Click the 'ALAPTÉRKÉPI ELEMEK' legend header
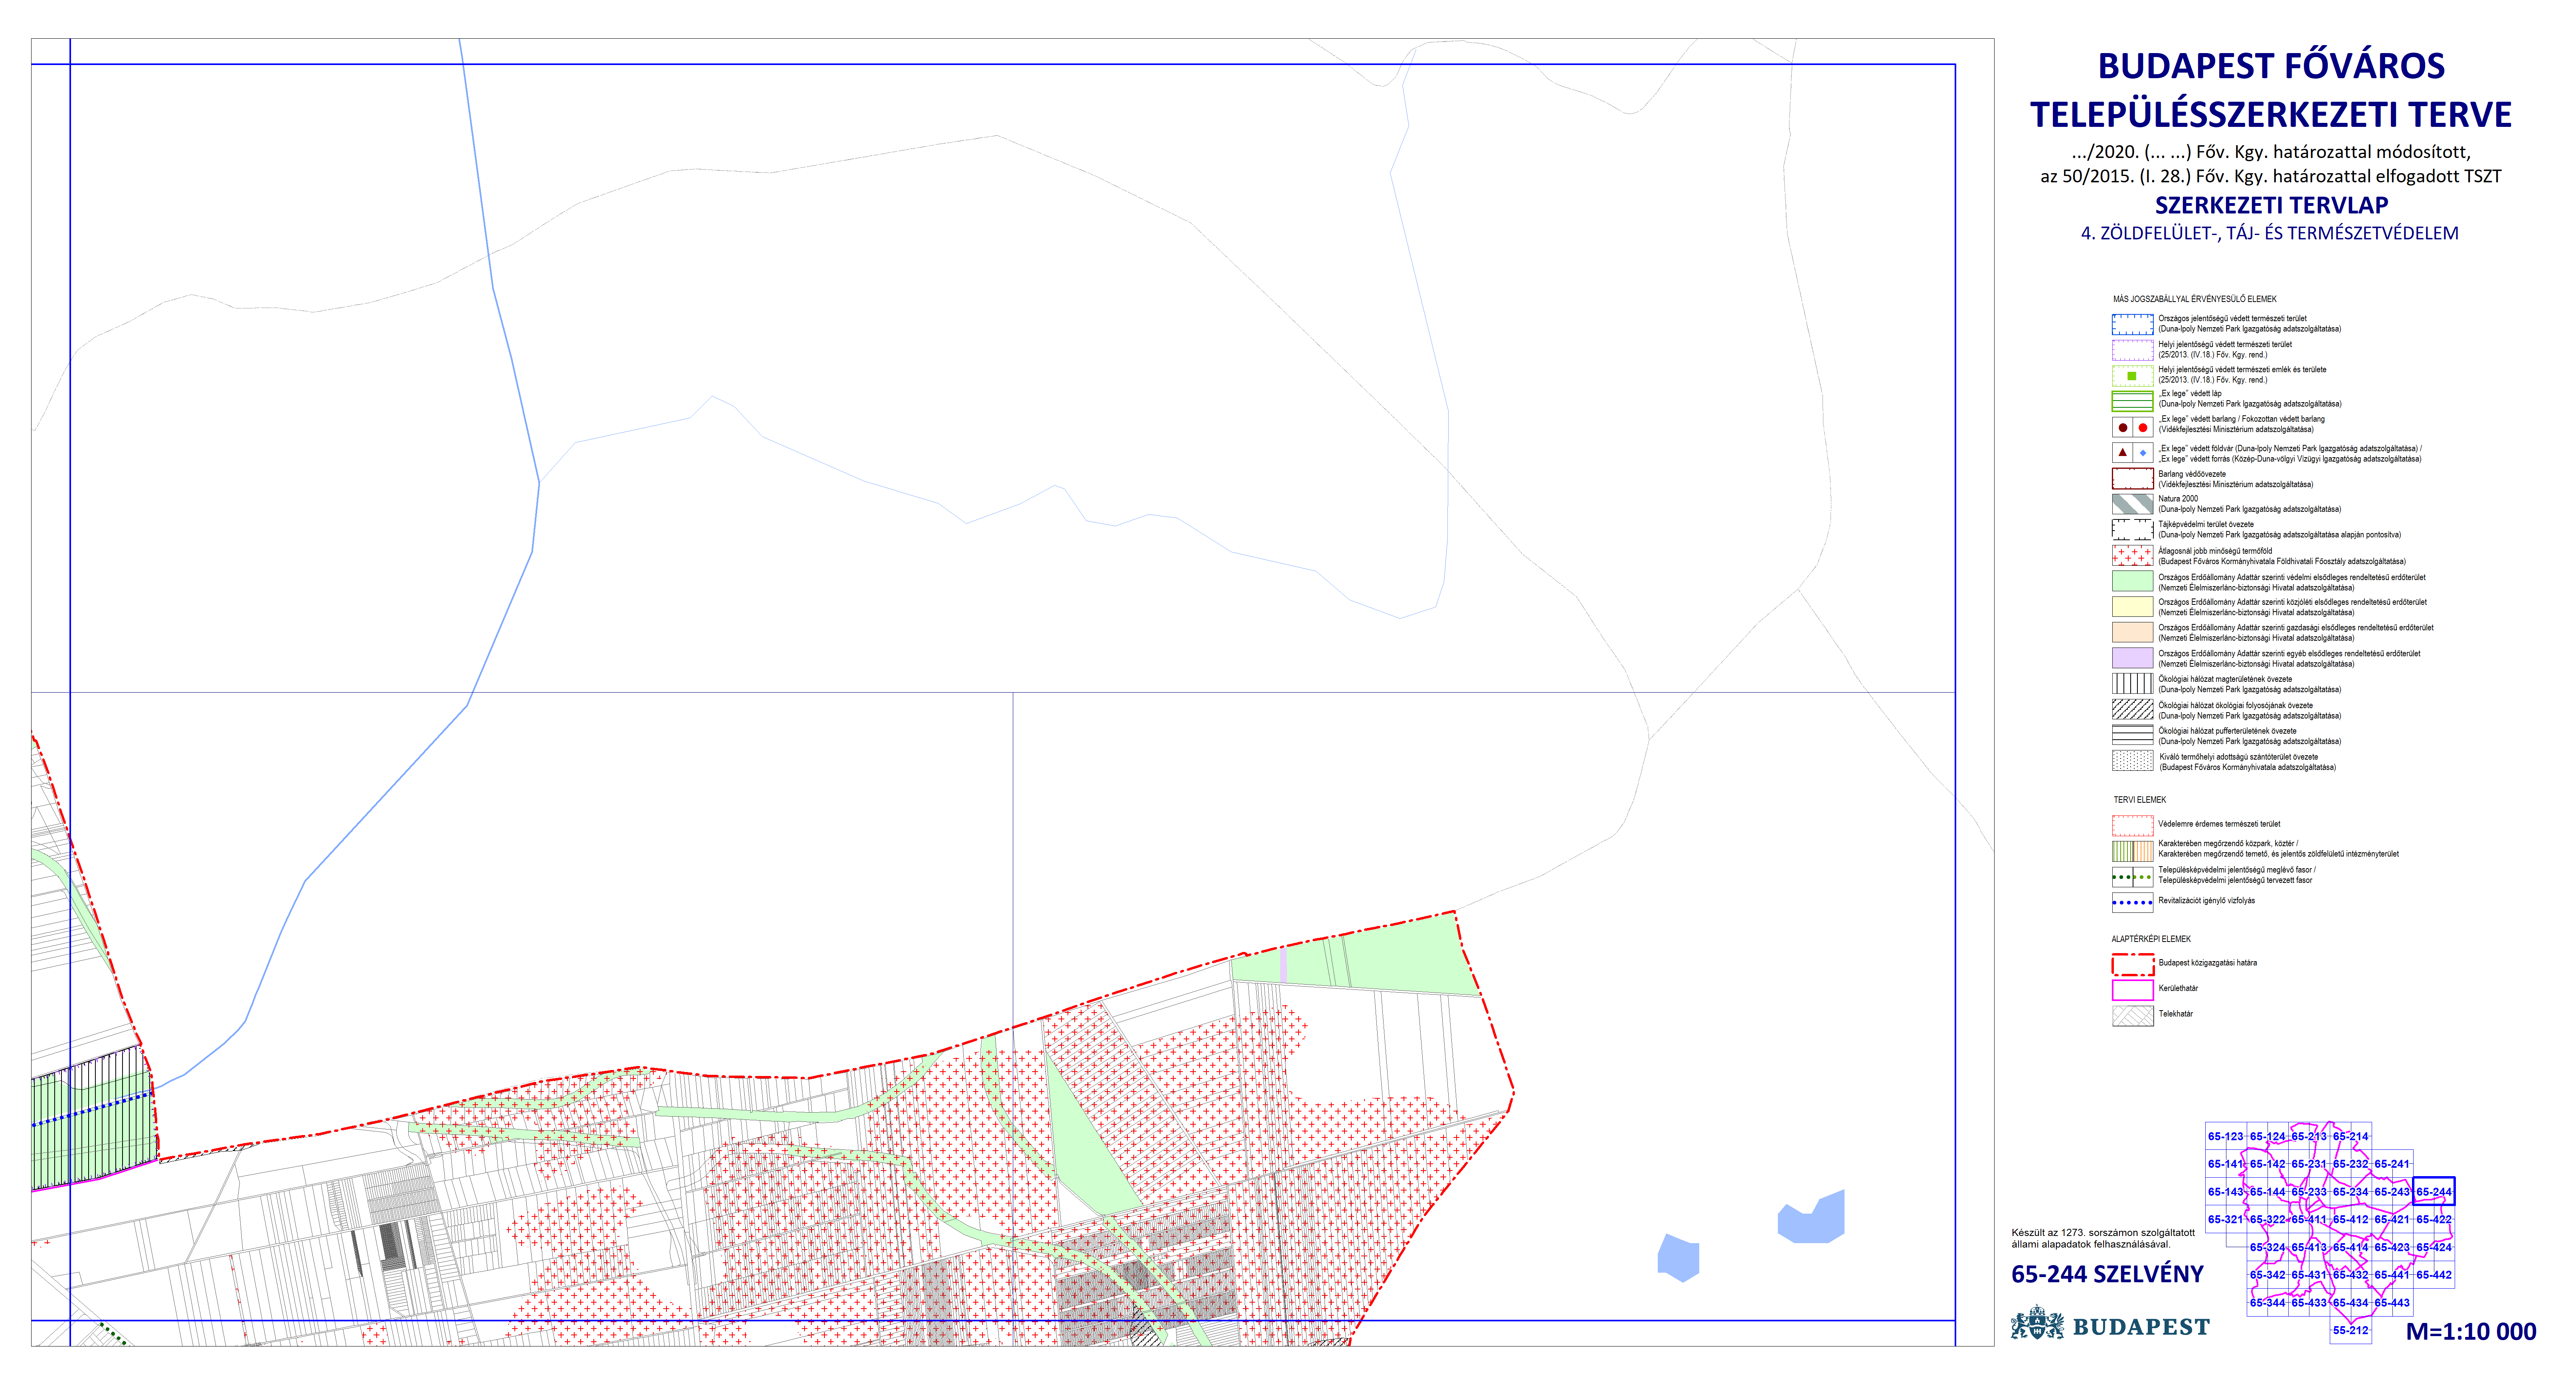The image size is (2576, 1382). pyautogui.click(x=2151, y=939)
